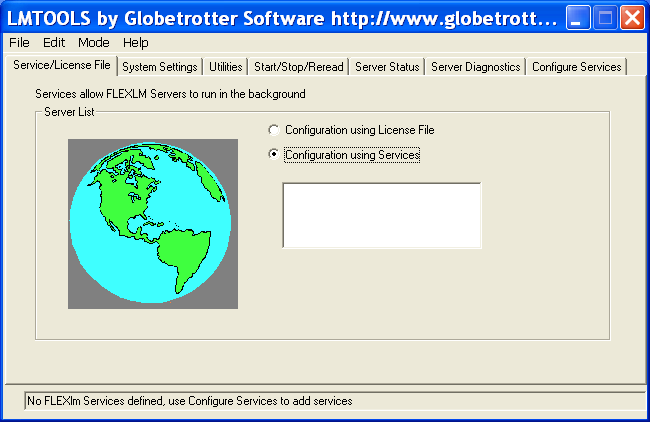The width and height of the screenshot is (650, 422).
Task: Minimize the LMTOOLS window
Action: click(578, 18)
